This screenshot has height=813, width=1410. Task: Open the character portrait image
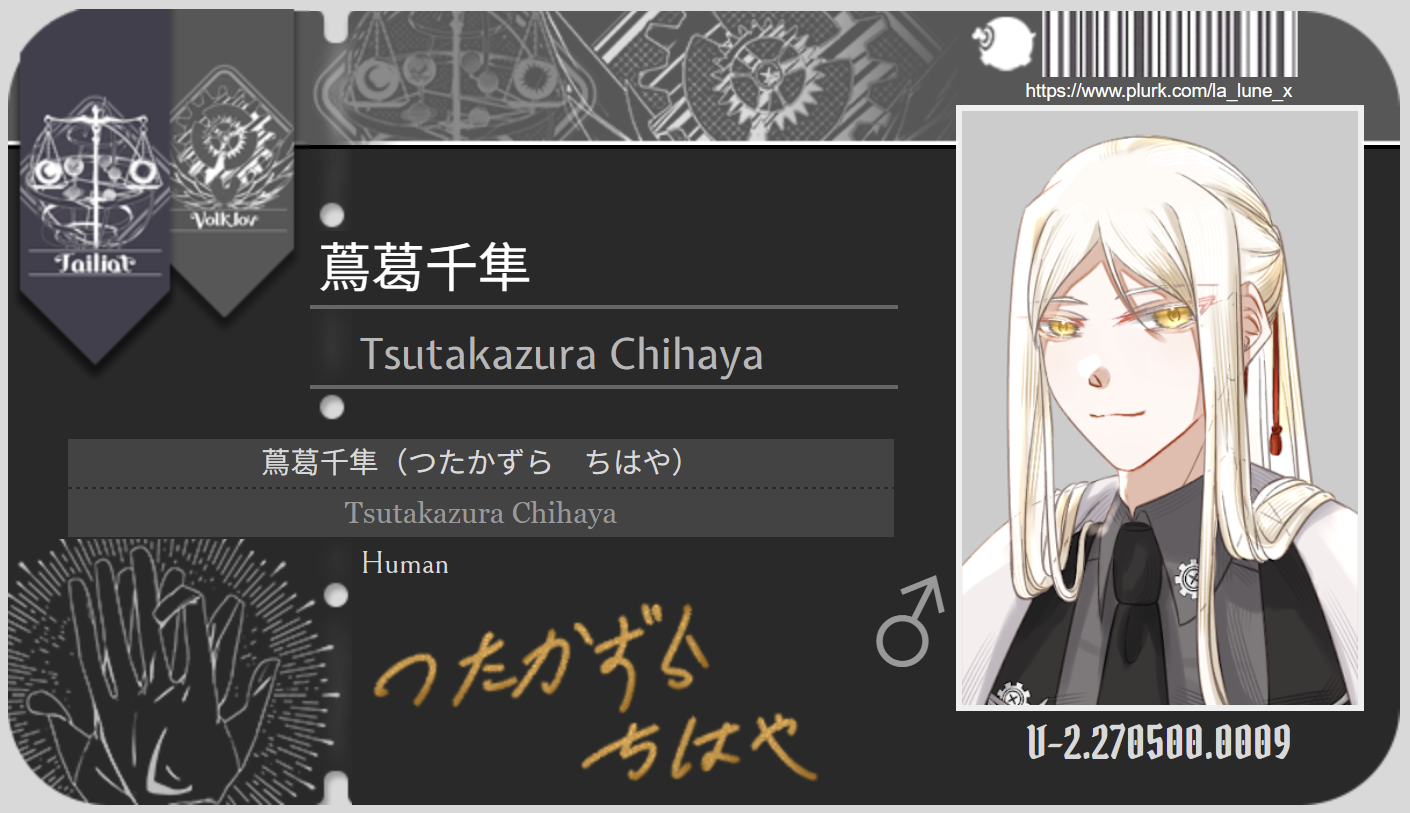pyautogui.click(x=1160, y=407)
